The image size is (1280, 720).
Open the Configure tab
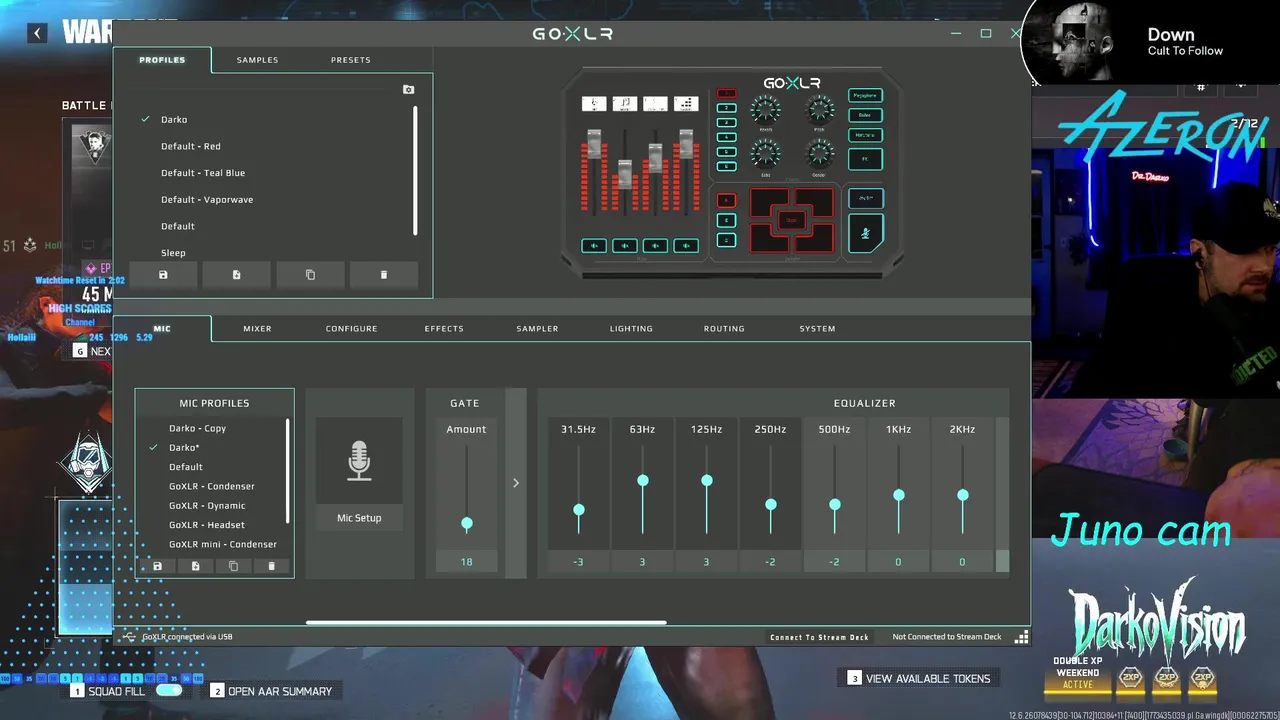point(351,329)
